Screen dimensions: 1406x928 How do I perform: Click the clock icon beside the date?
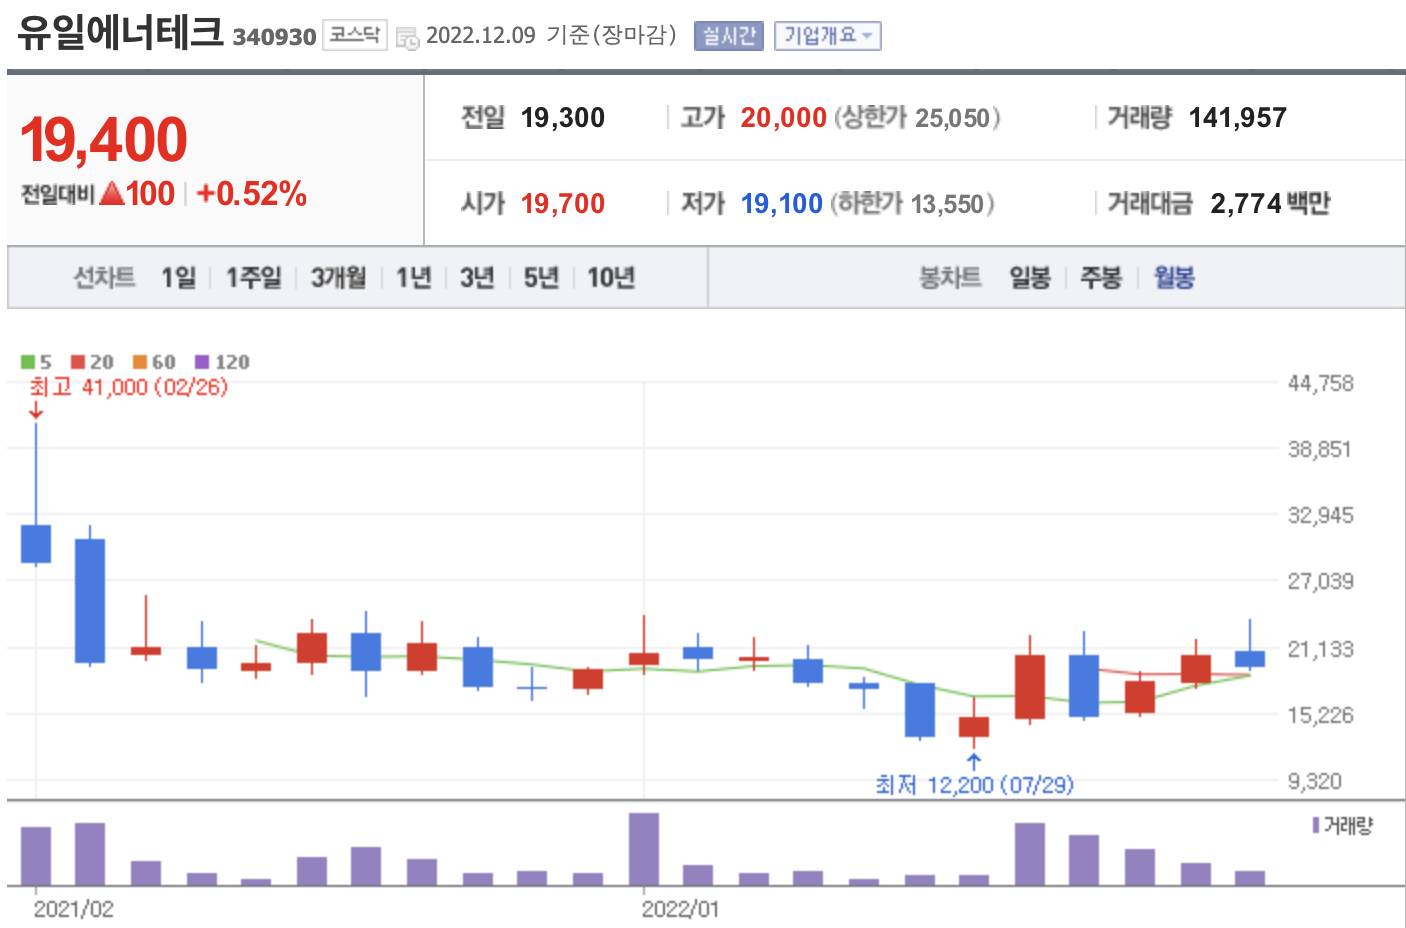407,38
